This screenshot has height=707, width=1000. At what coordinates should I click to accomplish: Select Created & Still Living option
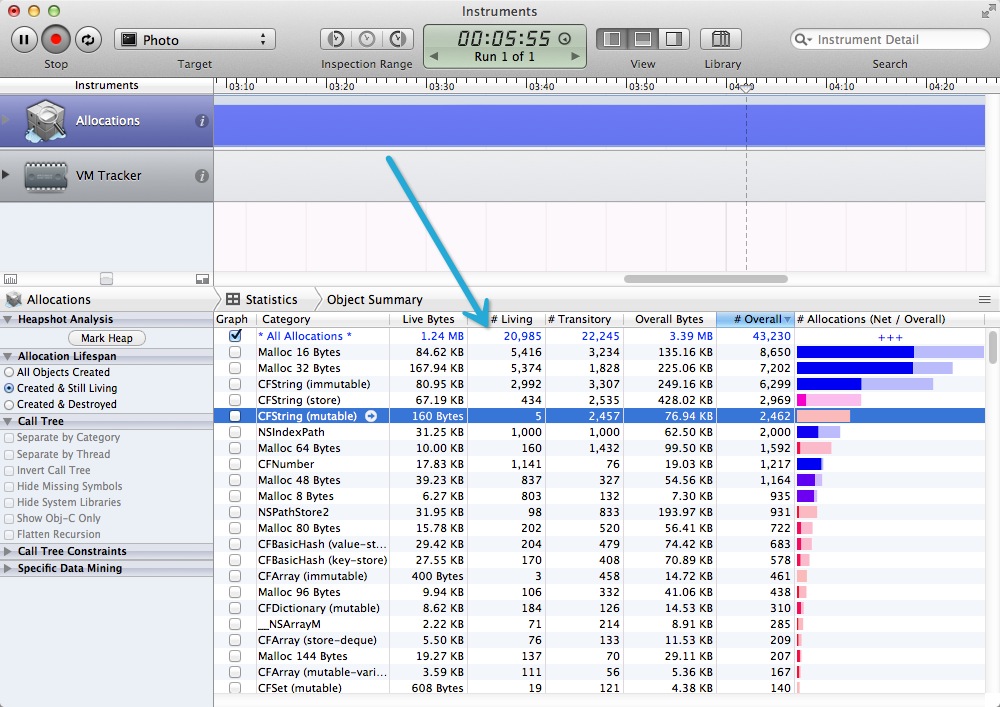(9, 388)
